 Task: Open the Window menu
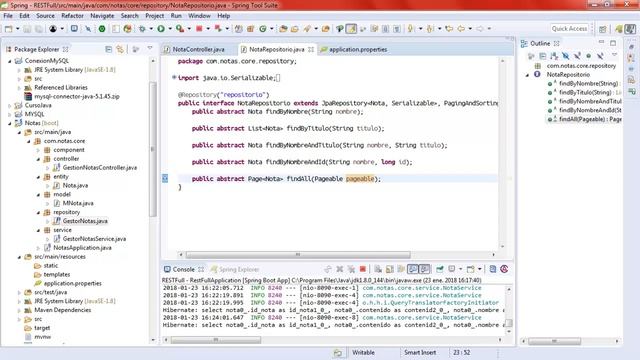pyautogui.click(x=199, y=16)
